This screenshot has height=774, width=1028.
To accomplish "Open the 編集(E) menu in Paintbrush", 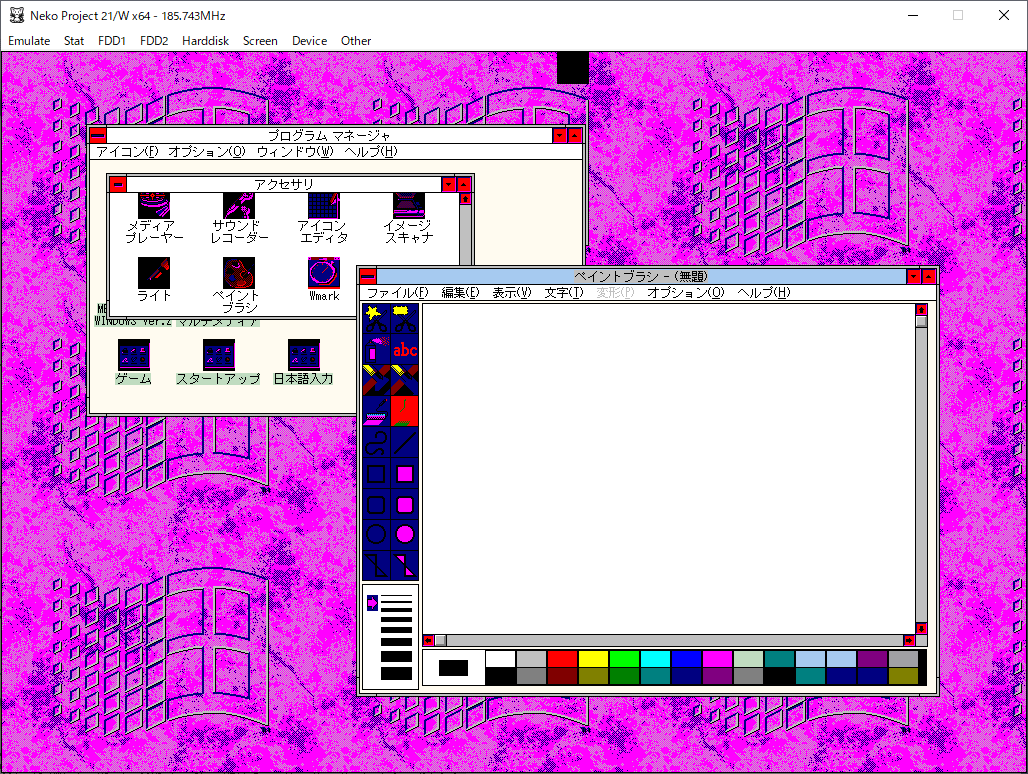I will (460, 292).
